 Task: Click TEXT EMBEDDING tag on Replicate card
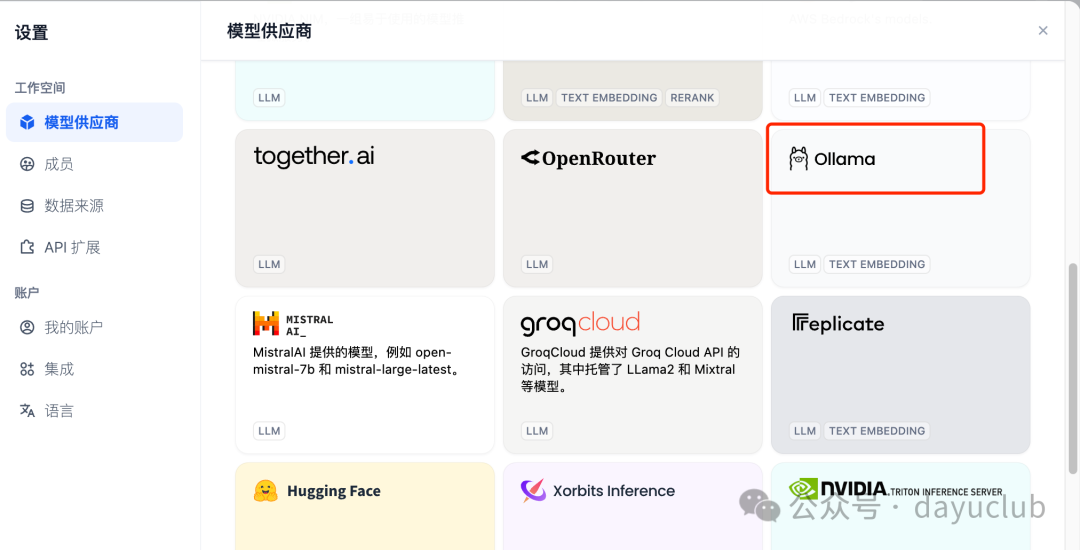pos(877,431)
